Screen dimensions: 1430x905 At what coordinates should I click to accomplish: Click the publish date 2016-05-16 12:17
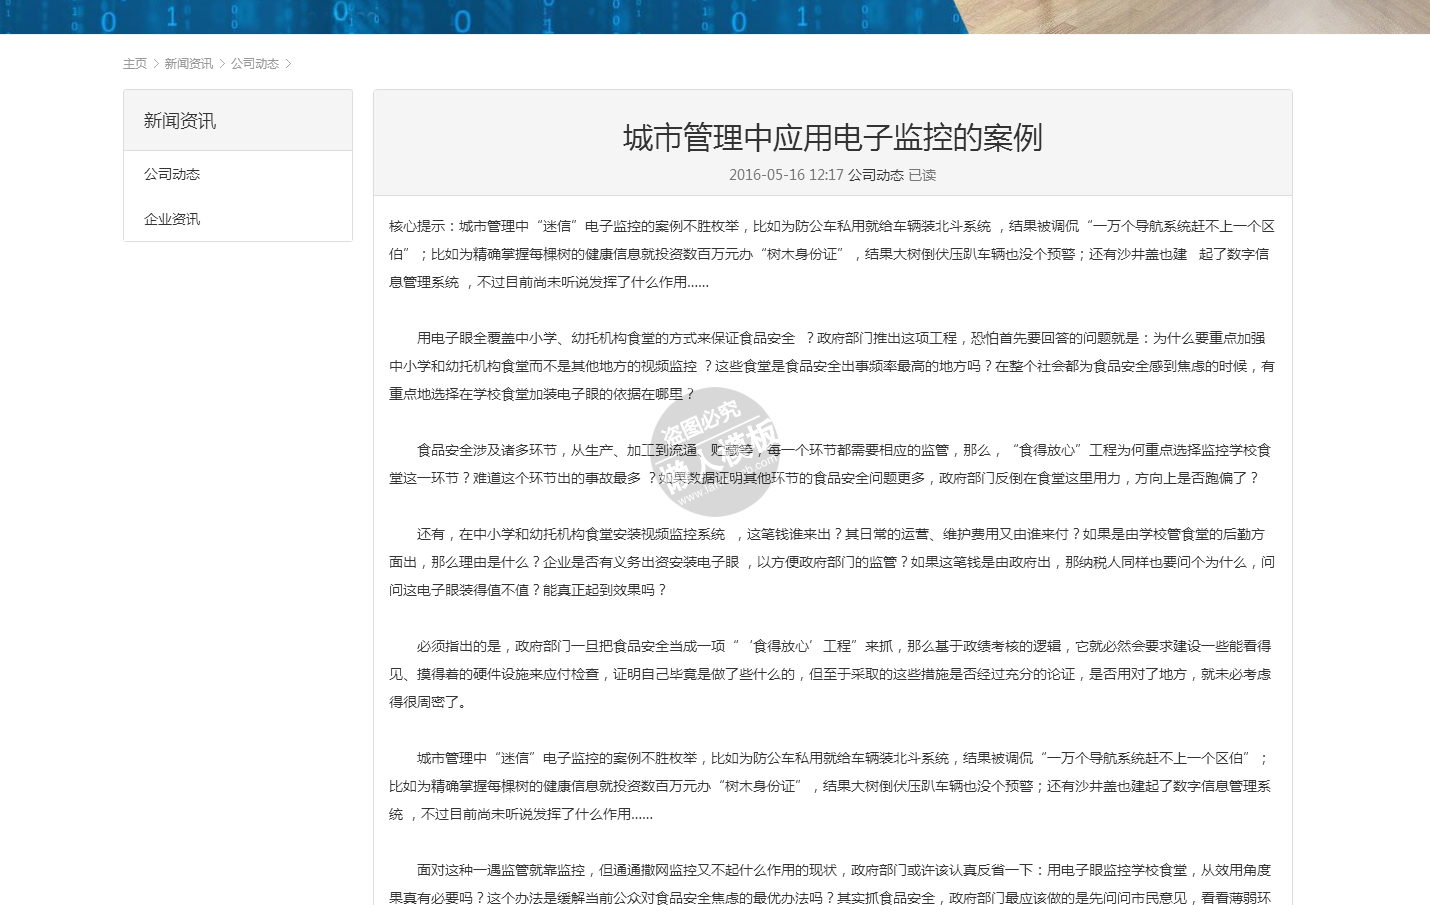point(786,175)
